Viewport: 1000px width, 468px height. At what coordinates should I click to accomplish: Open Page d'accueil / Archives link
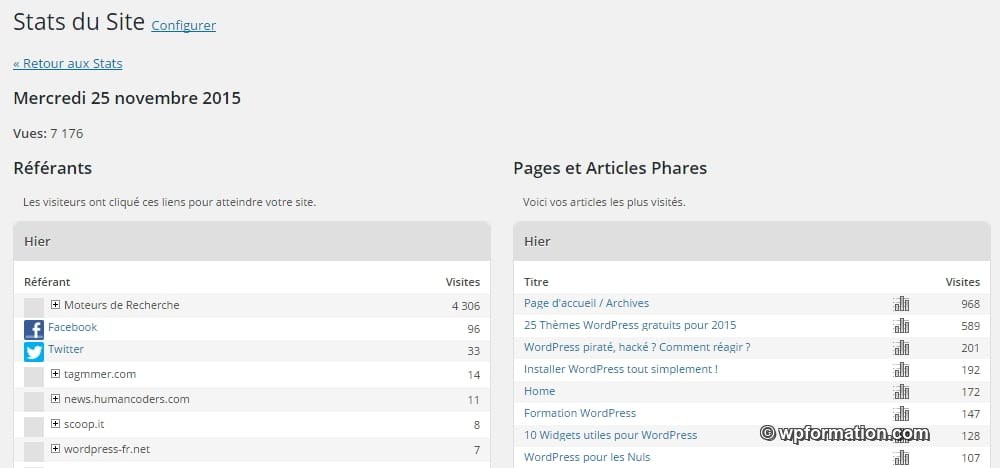pos(587,303)
